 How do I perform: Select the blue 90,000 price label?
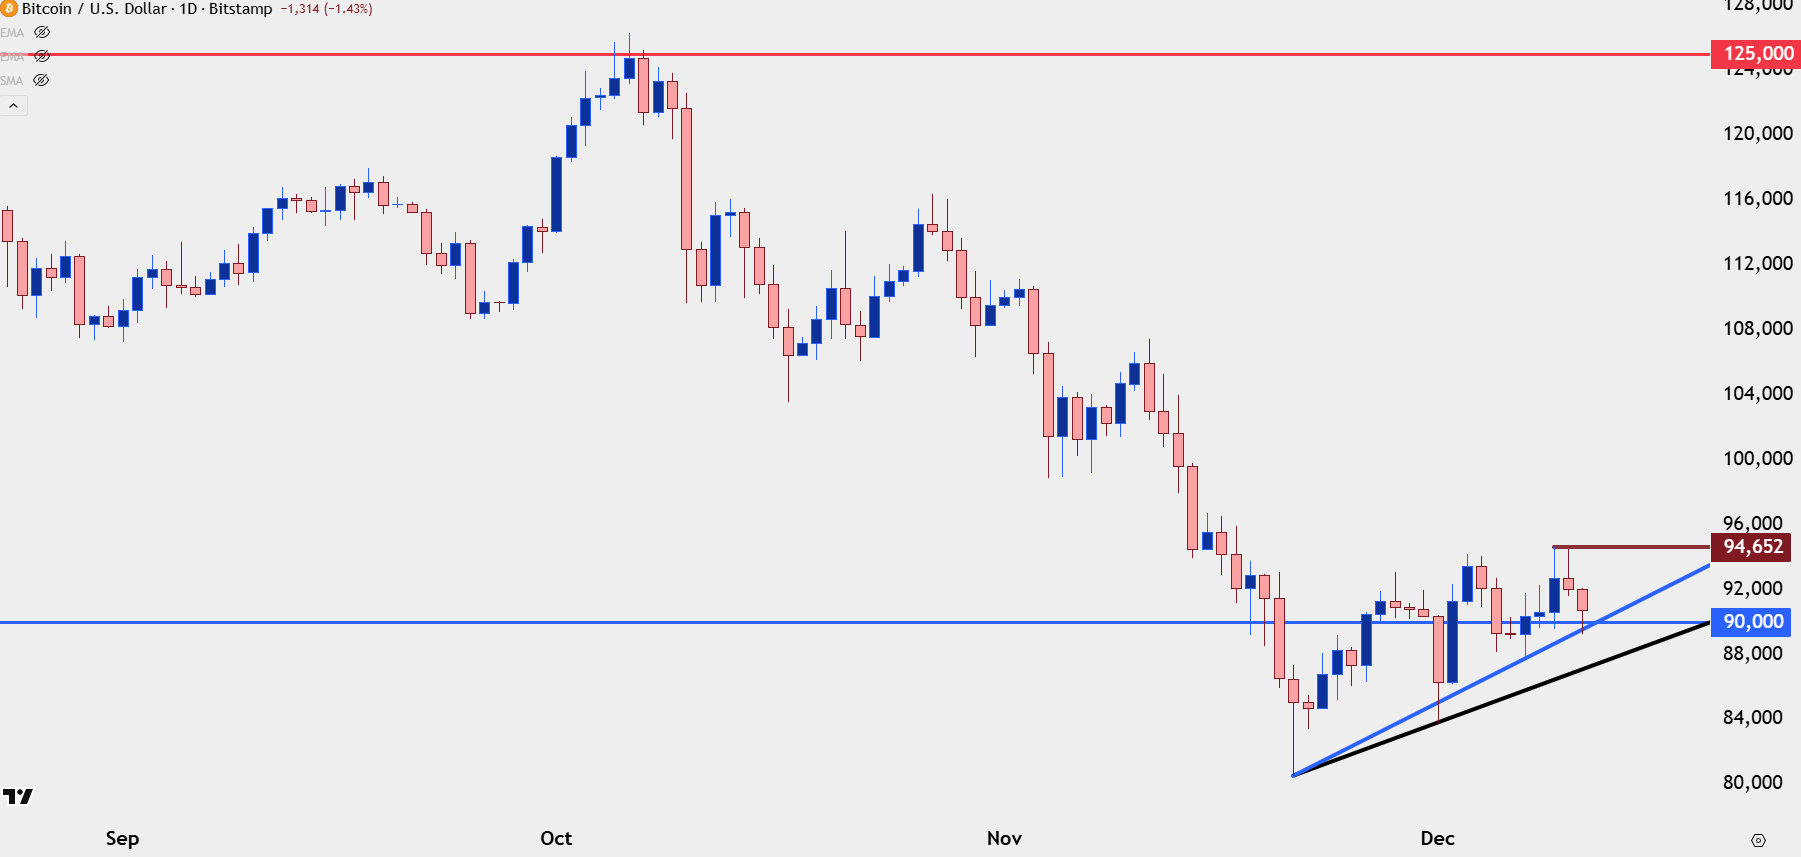point(1752,622)
